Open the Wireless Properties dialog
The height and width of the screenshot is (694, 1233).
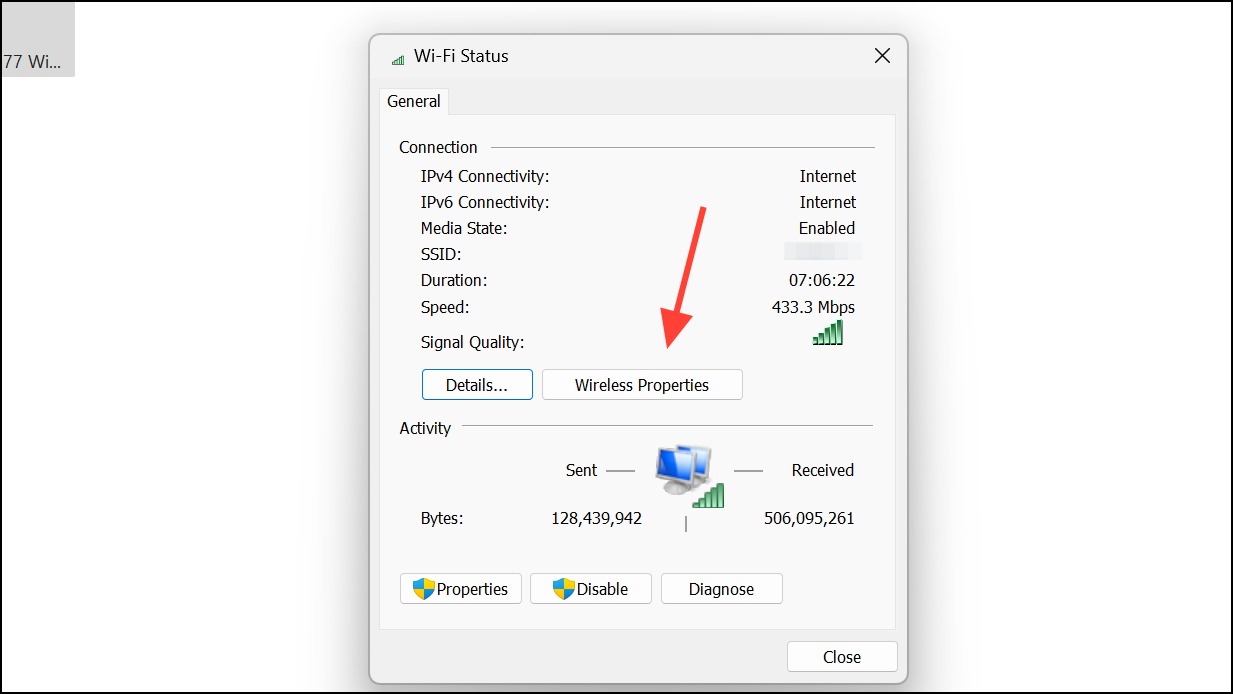642,385
